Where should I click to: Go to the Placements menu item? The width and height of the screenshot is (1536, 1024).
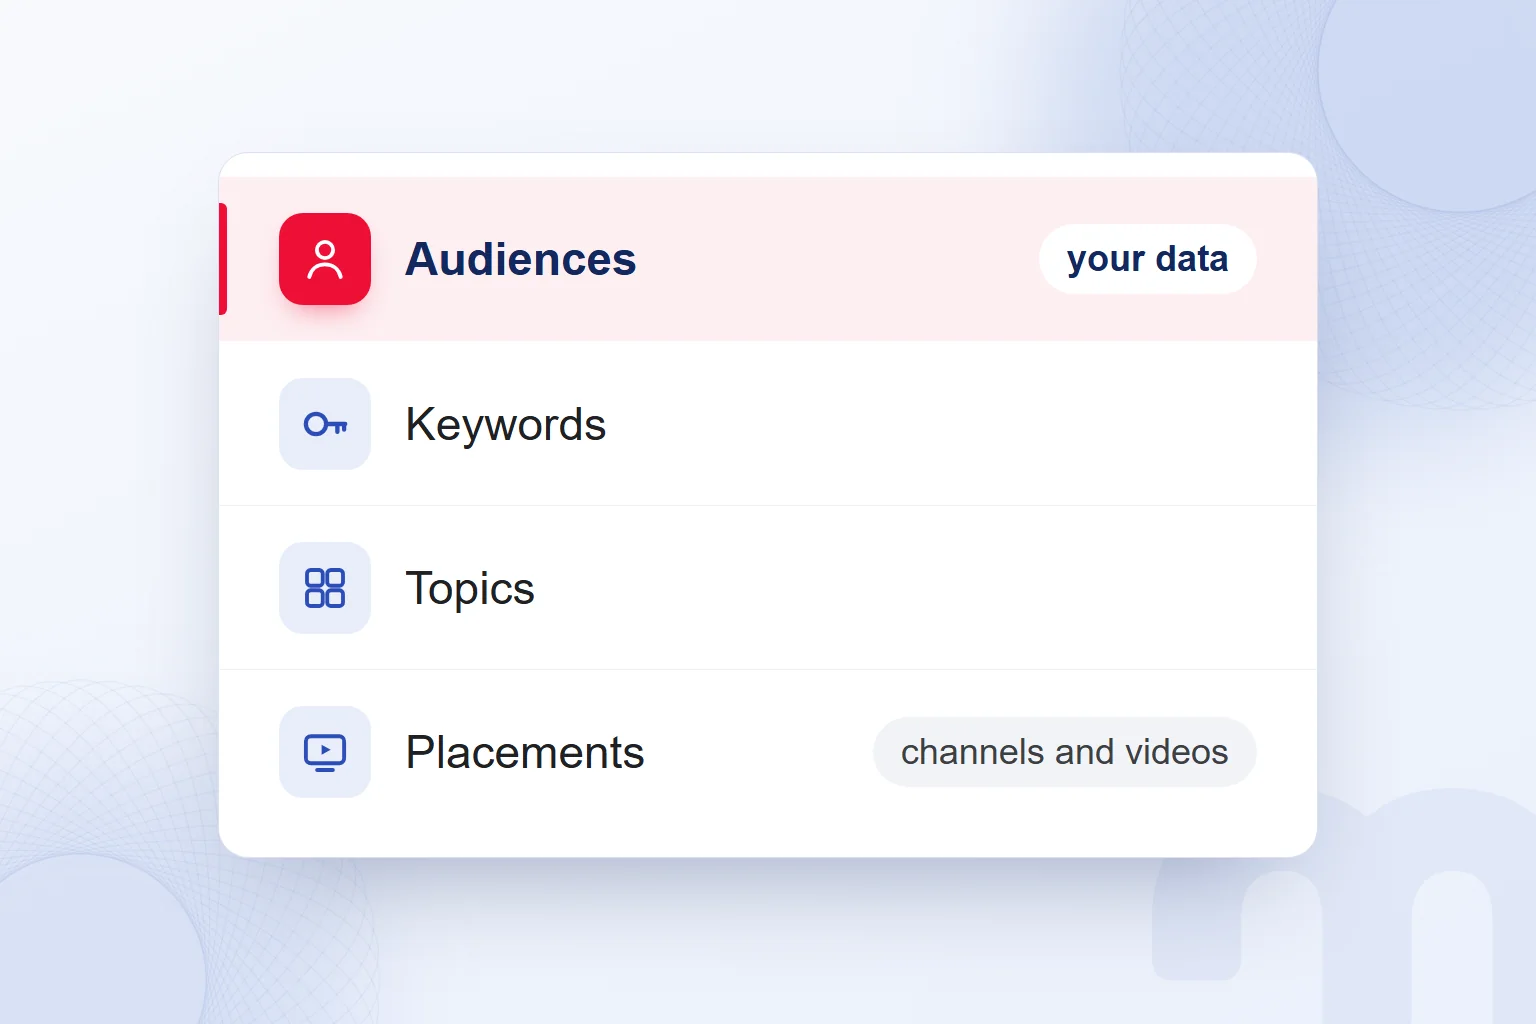pyautogui.click(x=768, y=752)
